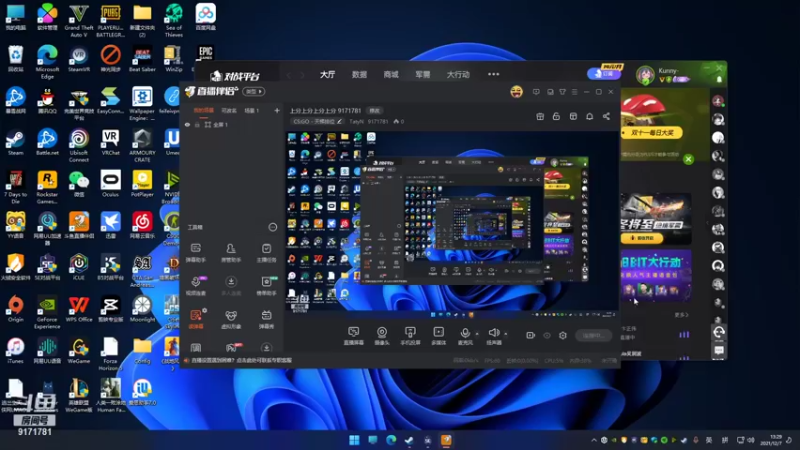Open the Grand Theft Auto V shortcut

(x=79, y=21)
